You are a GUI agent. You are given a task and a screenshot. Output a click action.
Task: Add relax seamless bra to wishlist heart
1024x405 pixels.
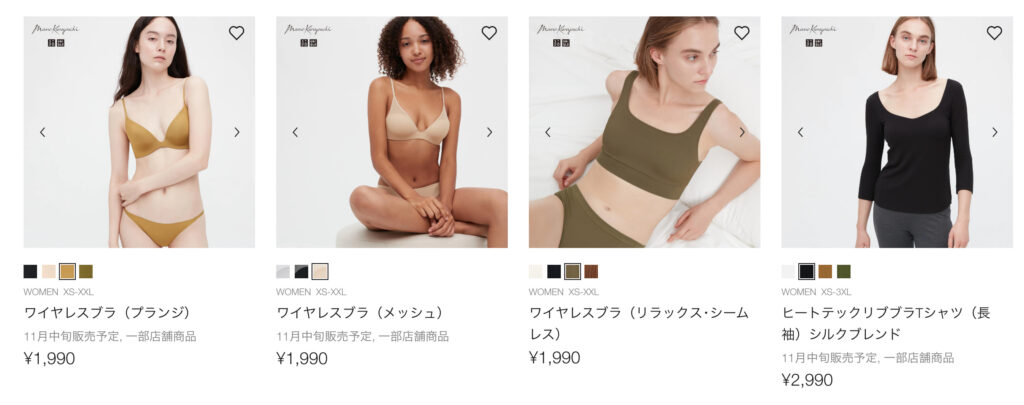[742, 33]
